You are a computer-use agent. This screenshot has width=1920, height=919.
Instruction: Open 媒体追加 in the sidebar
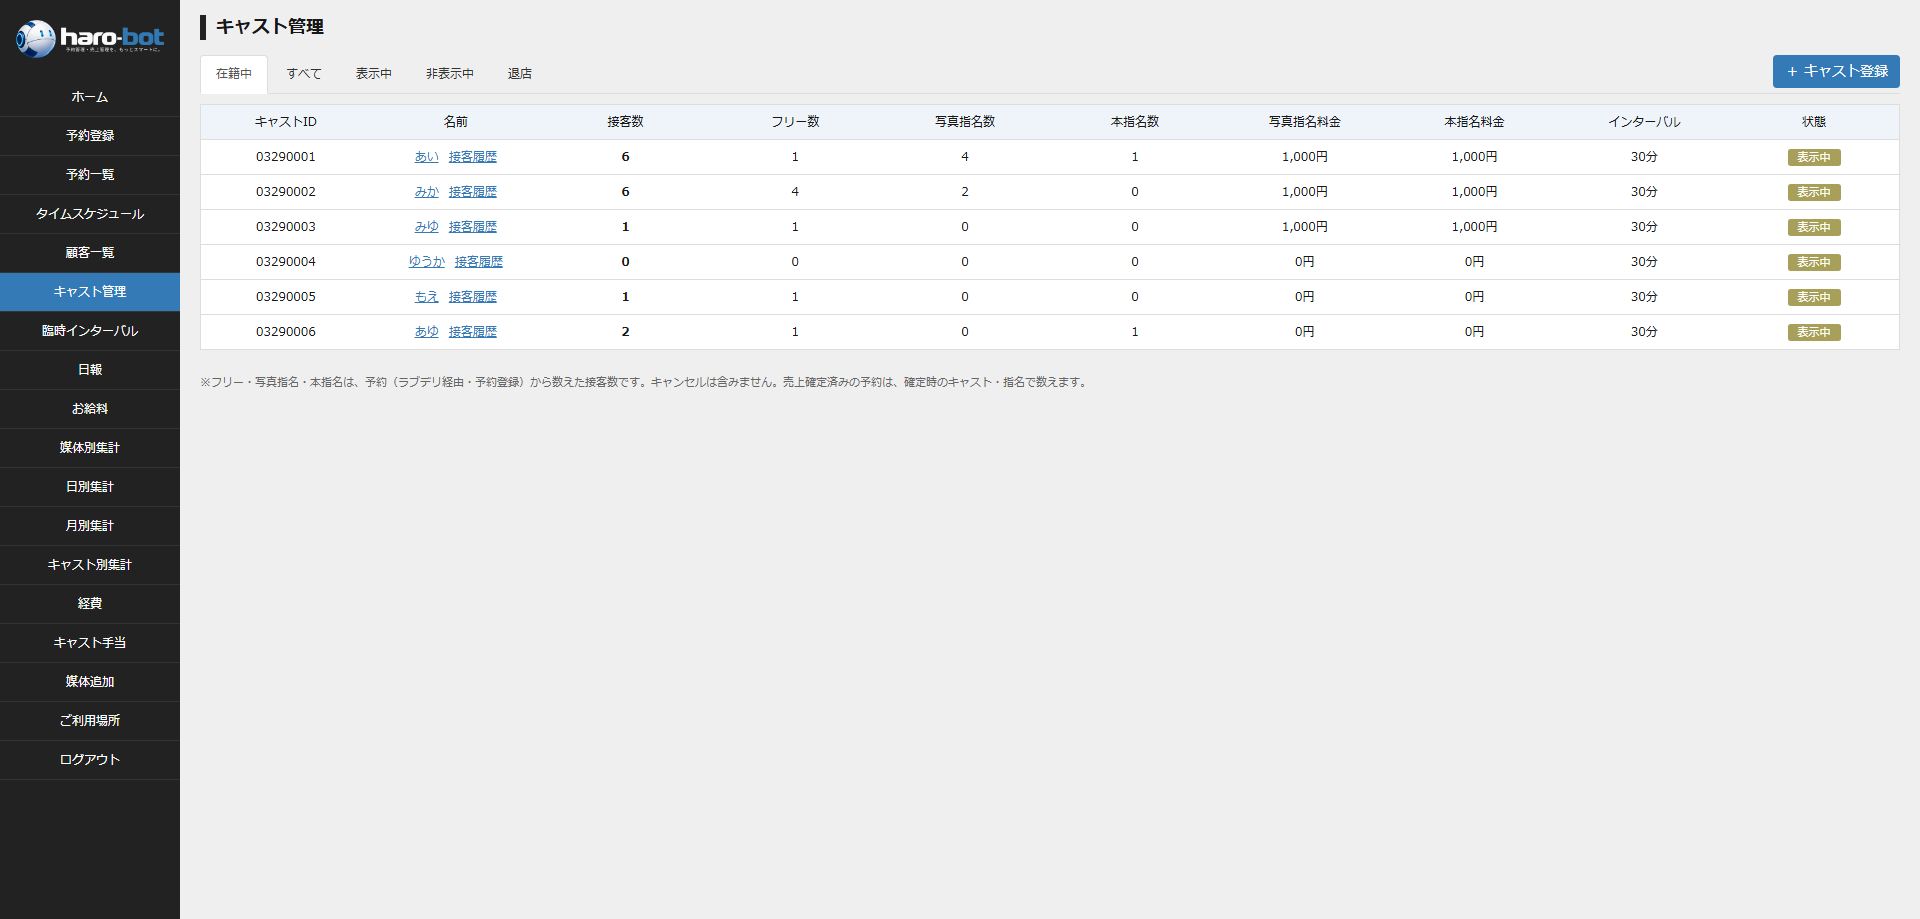pos(90,682)
